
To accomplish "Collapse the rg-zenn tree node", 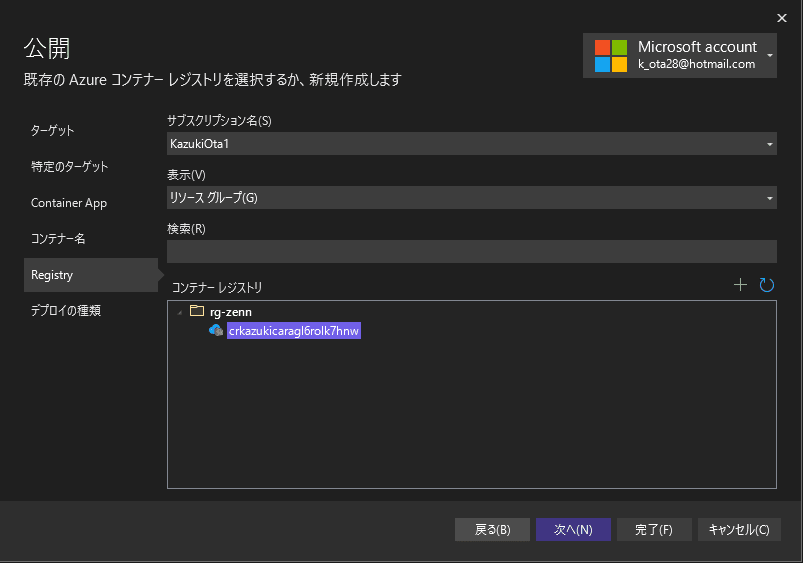I will pos(180,312).
